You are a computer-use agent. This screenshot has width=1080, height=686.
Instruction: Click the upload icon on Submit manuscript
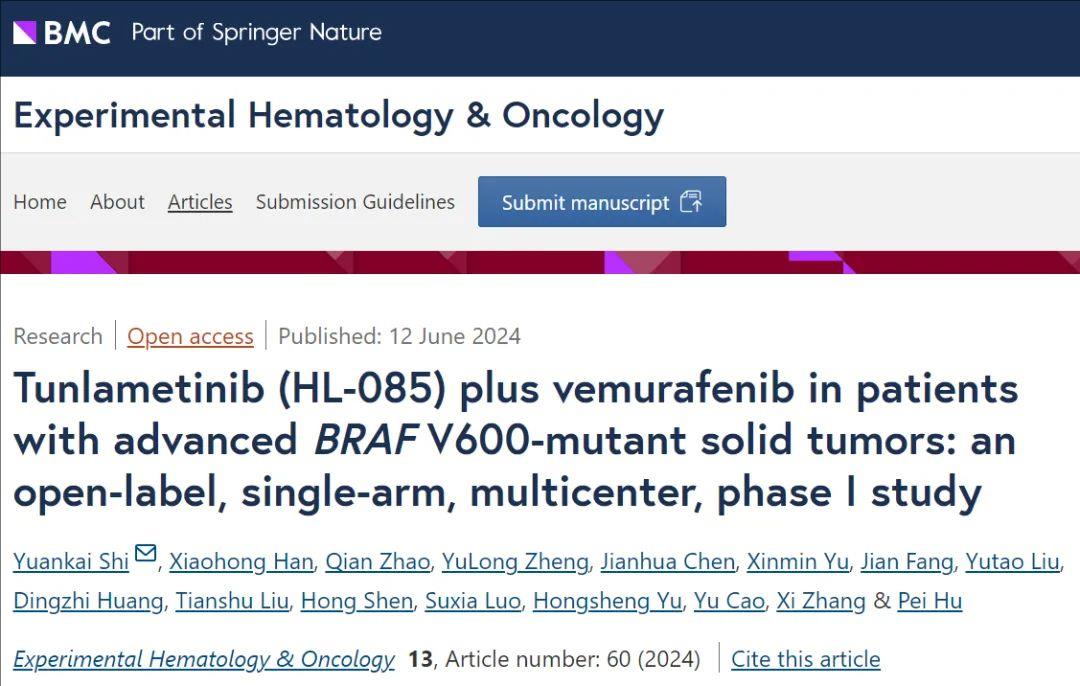tap(691, 202)
